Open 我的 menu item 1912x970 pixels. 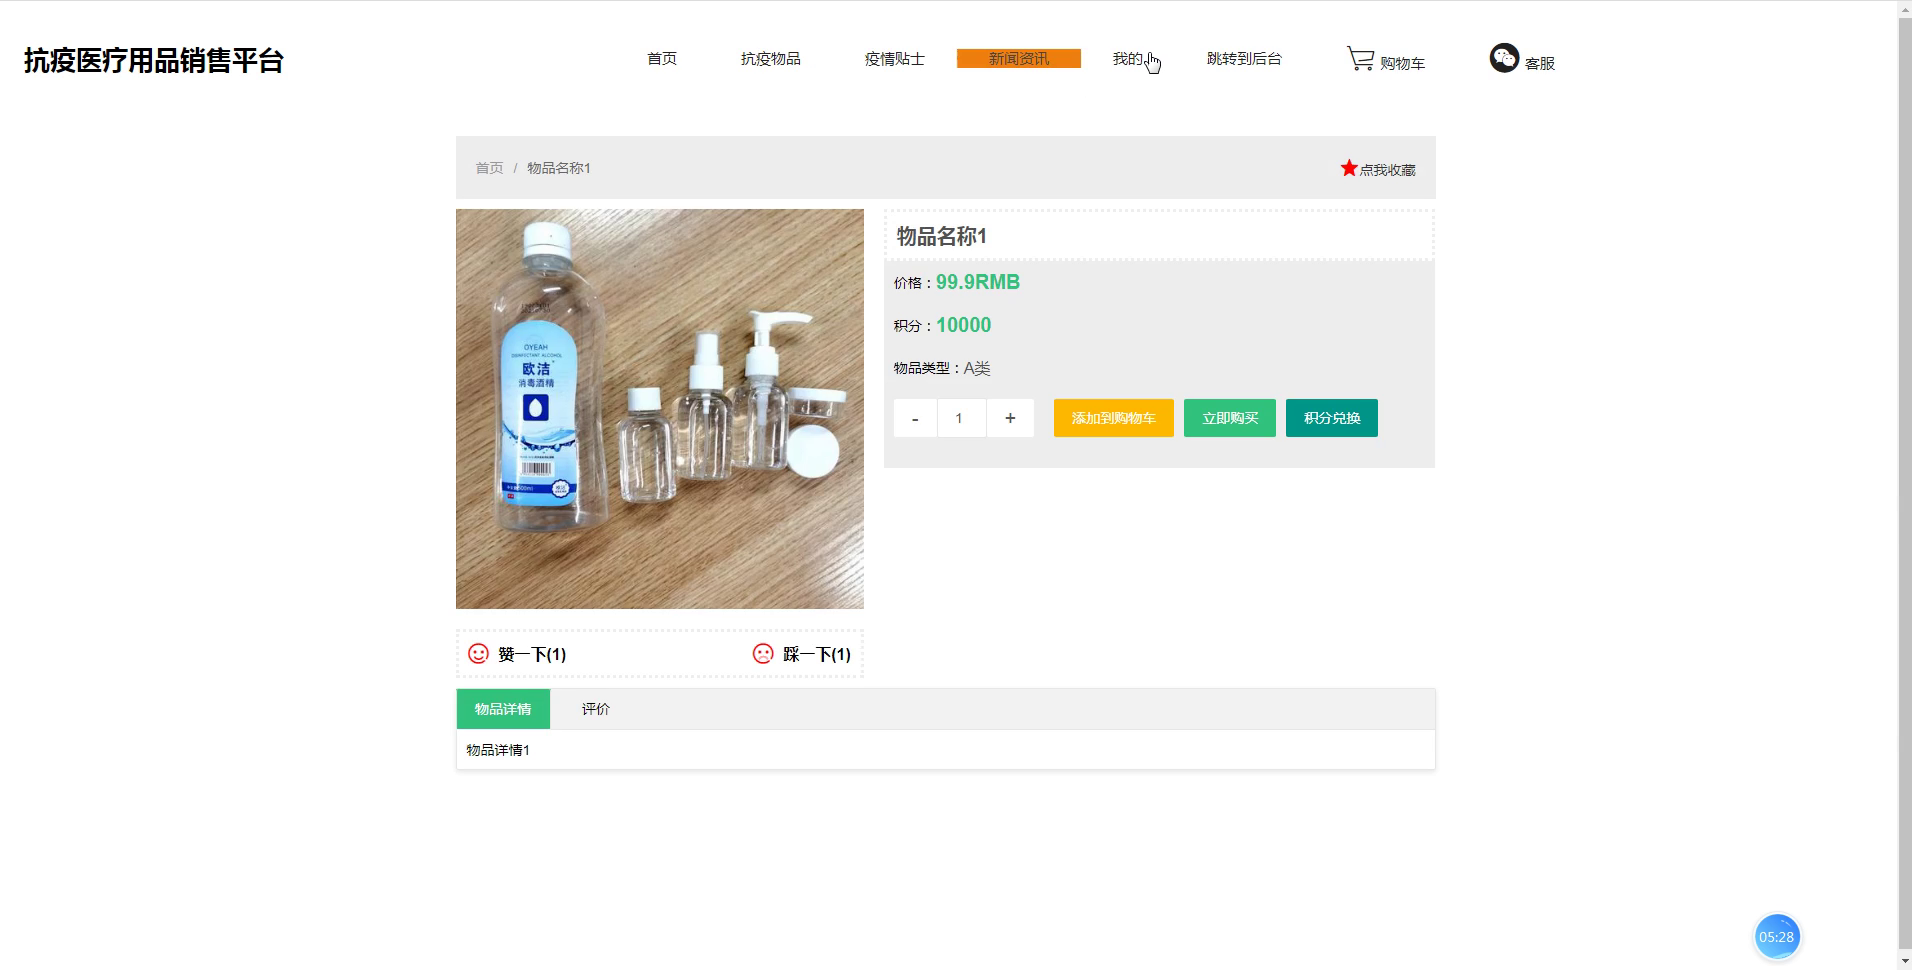click(1128, 59)
